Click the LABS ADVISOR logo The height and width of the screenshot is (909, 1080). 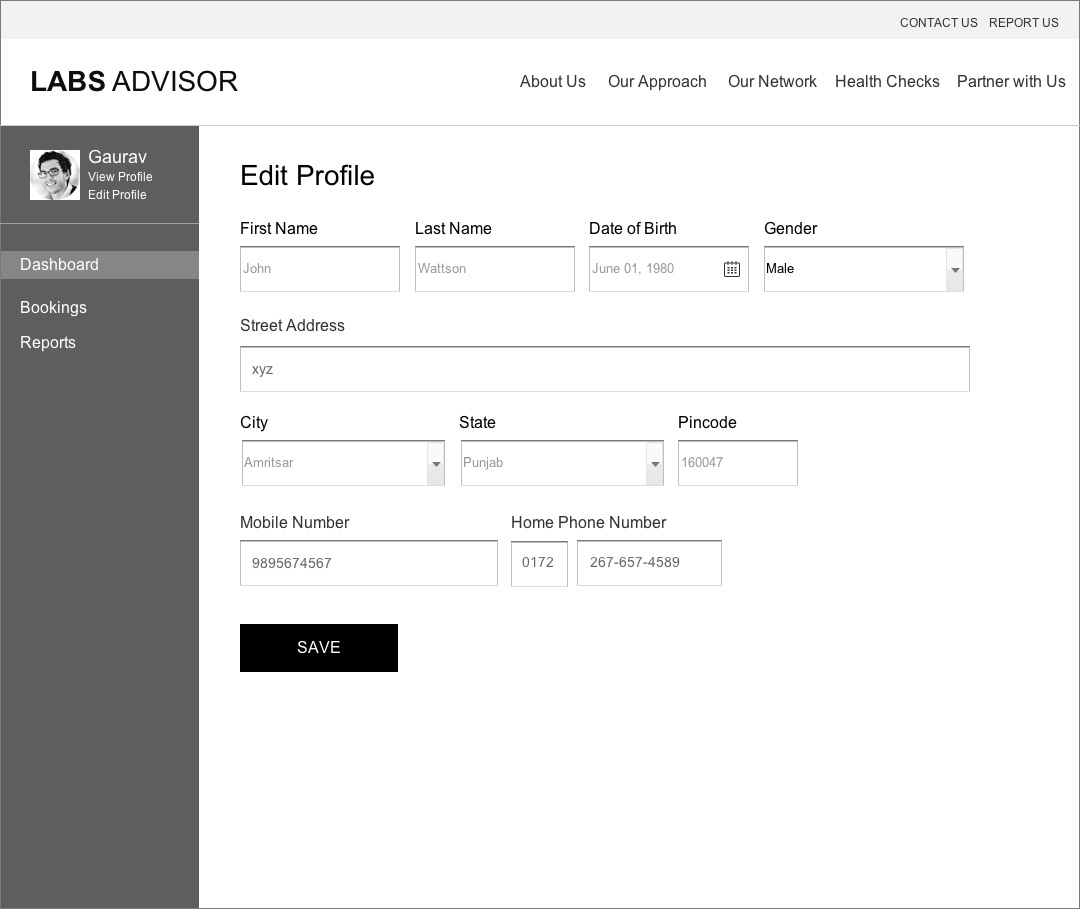coord(134,82)
